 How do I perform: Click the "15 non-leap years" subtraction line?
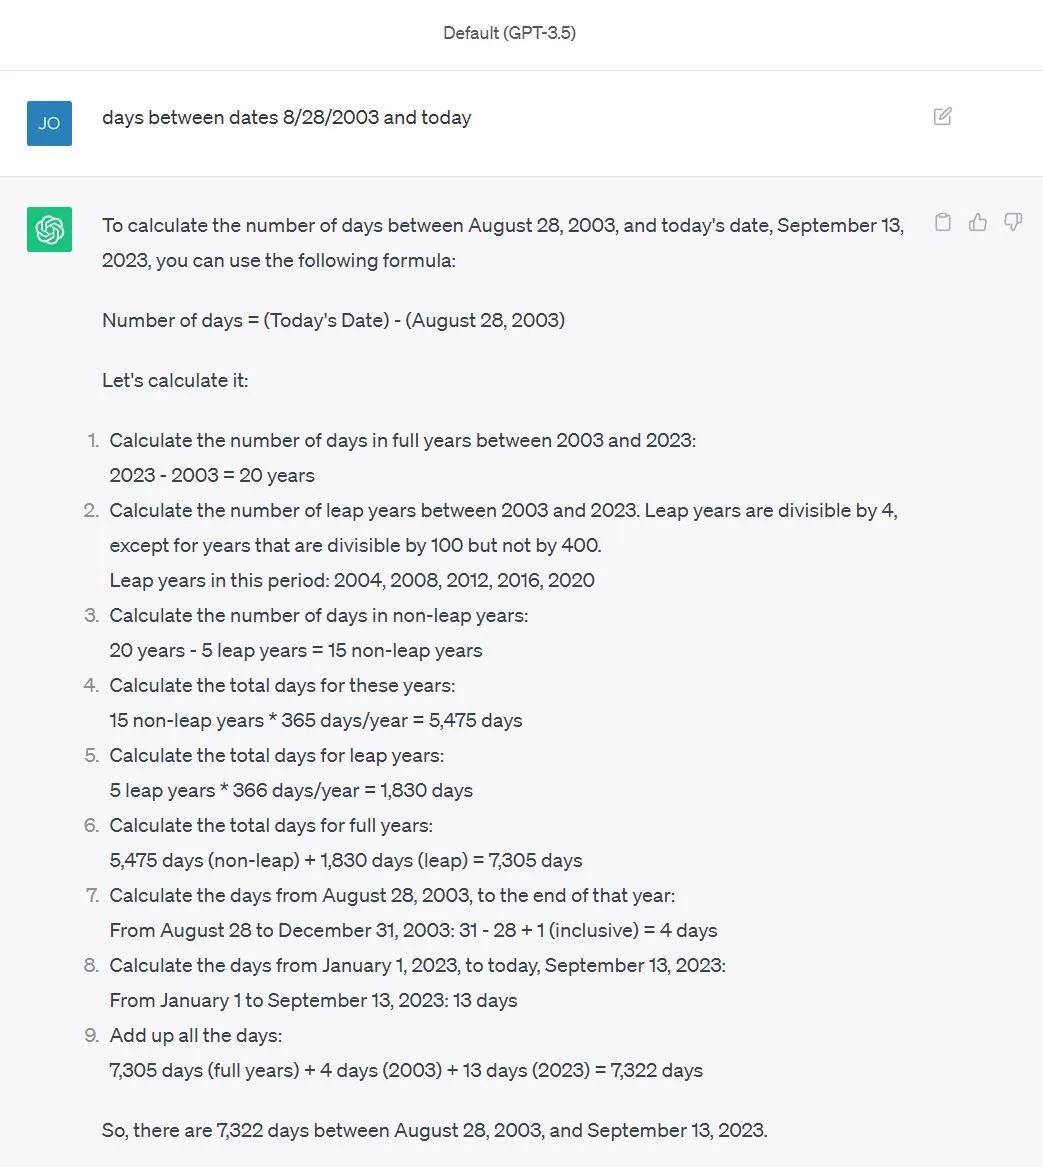click(x=296, y=651)
